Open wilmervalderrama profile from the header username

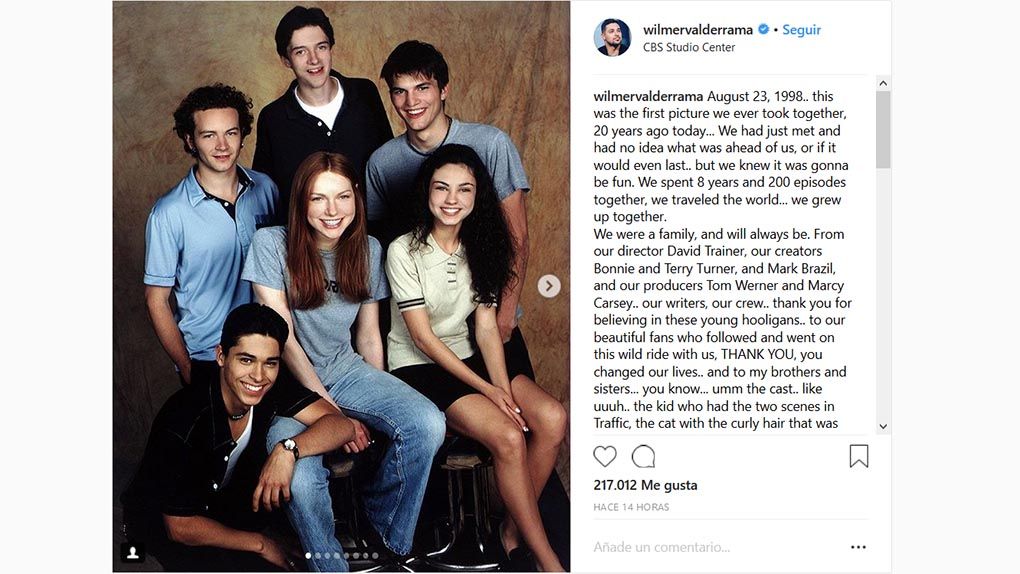coord(697,30)
